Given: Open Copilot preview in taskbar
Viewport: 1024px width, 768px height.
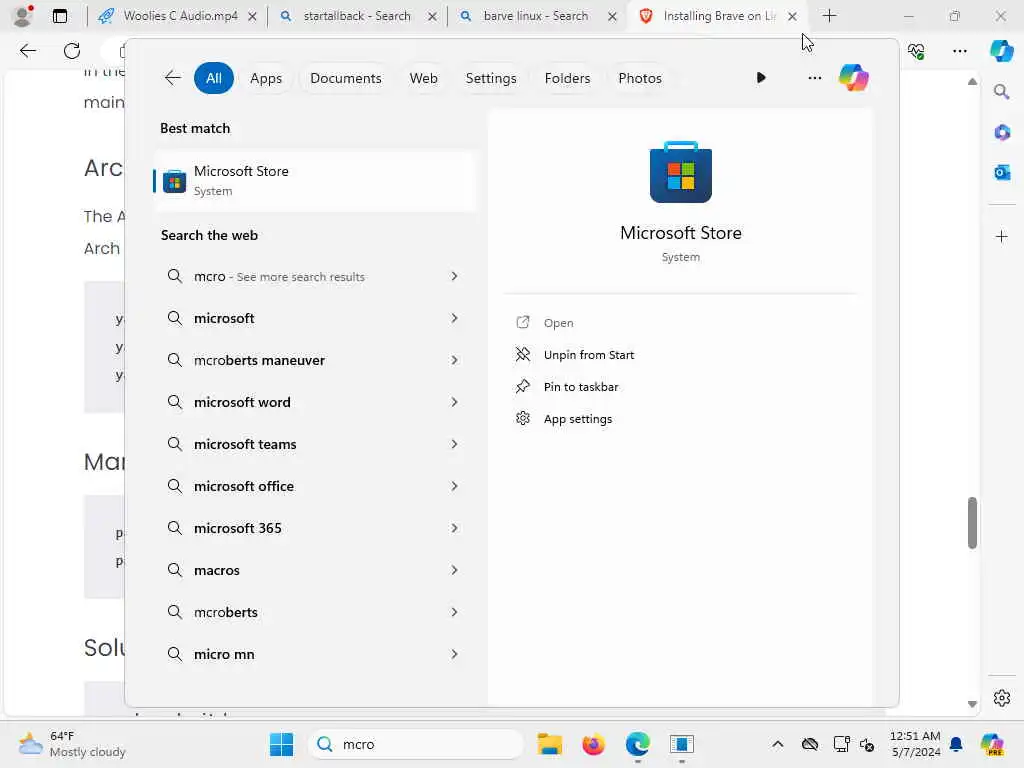Looking at the screenshot, I should click(992, 744).
